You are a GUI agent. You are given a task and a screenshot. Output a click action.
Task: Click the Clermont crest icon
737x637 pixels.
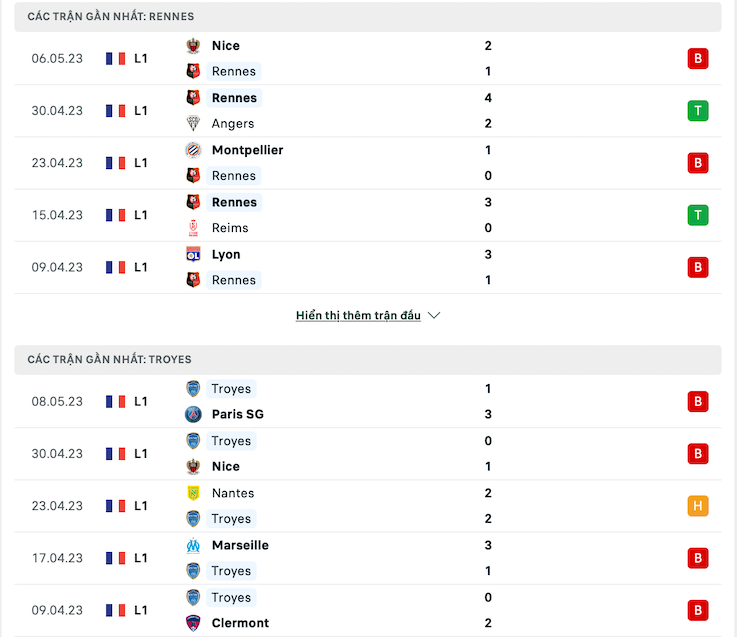(193, 623)
